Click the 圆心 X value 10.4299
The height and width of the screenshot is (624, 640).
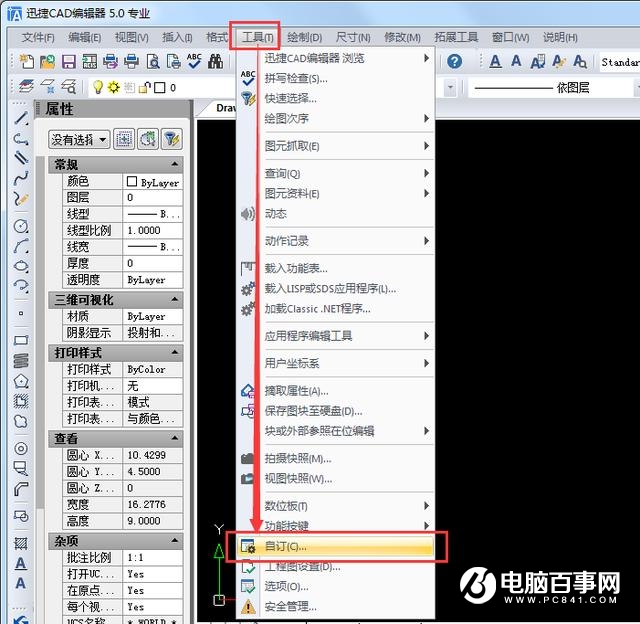[153, 455]
